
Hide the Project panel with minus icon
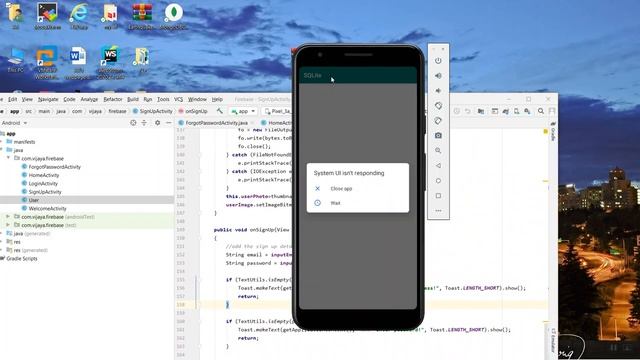pos(169,123)
